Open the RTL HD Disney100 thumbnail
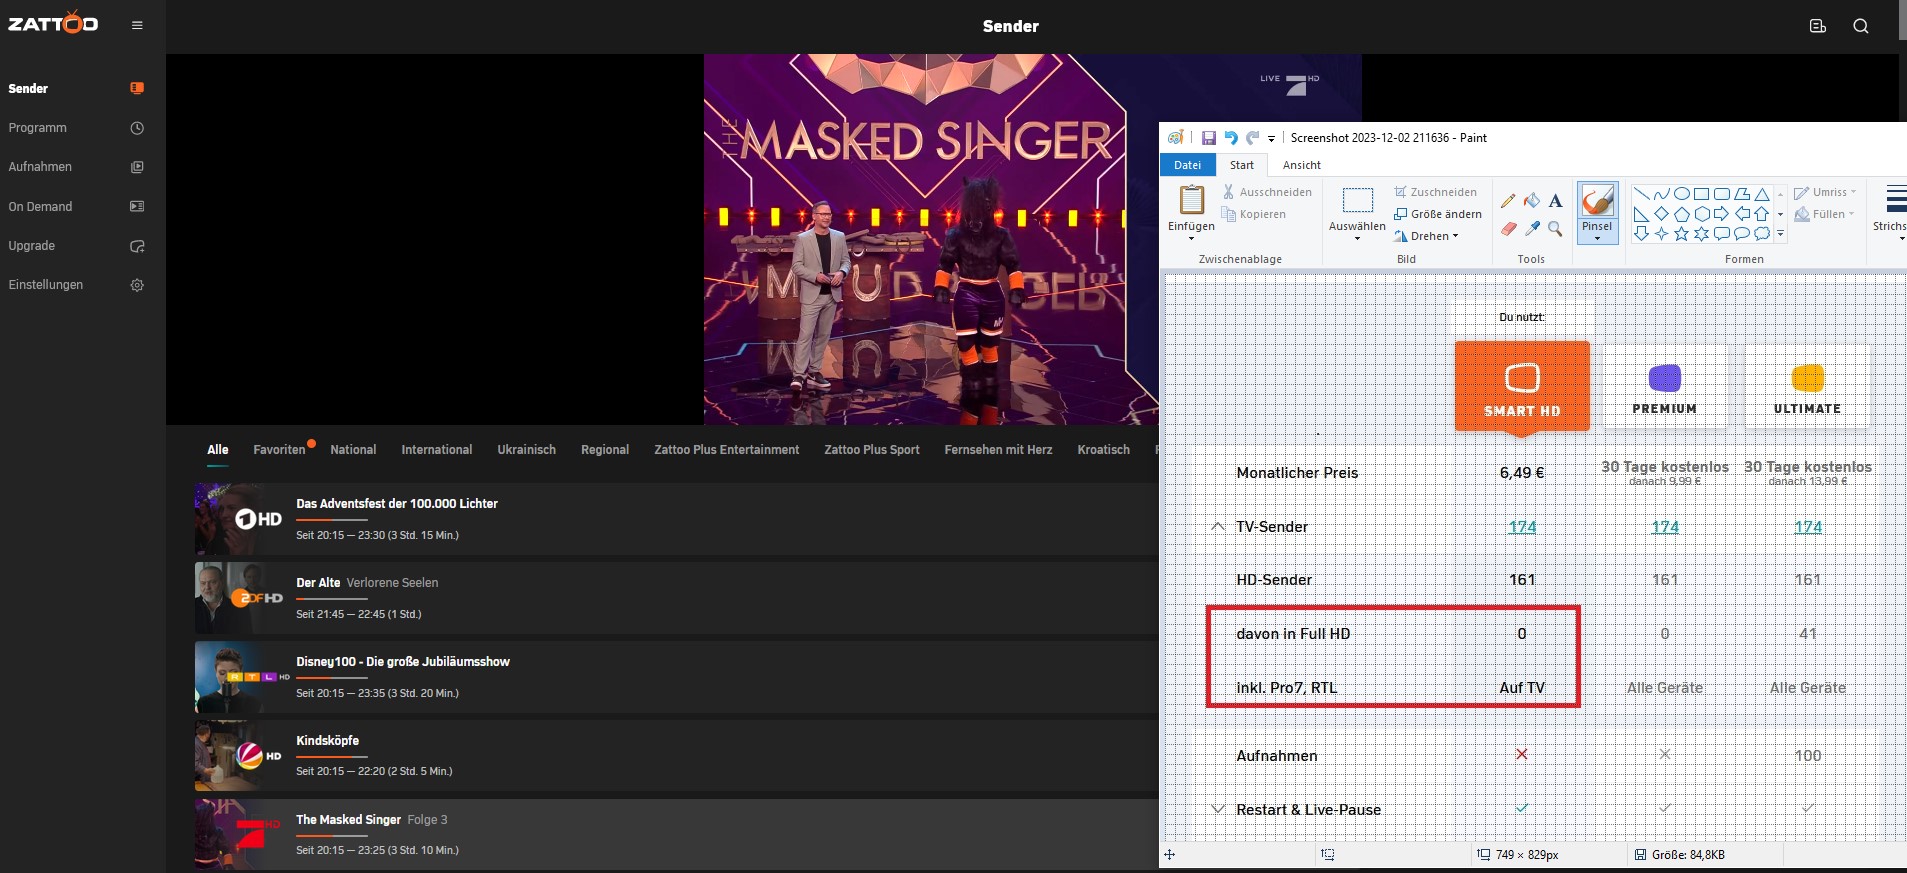 pos(240,677)
